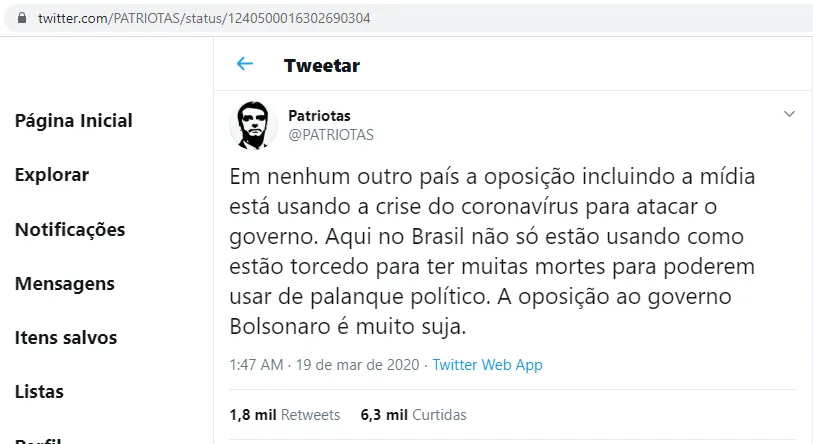Click the @PATRIOTAS handle
The image size is (813, 444).
(x=331, y=135)
